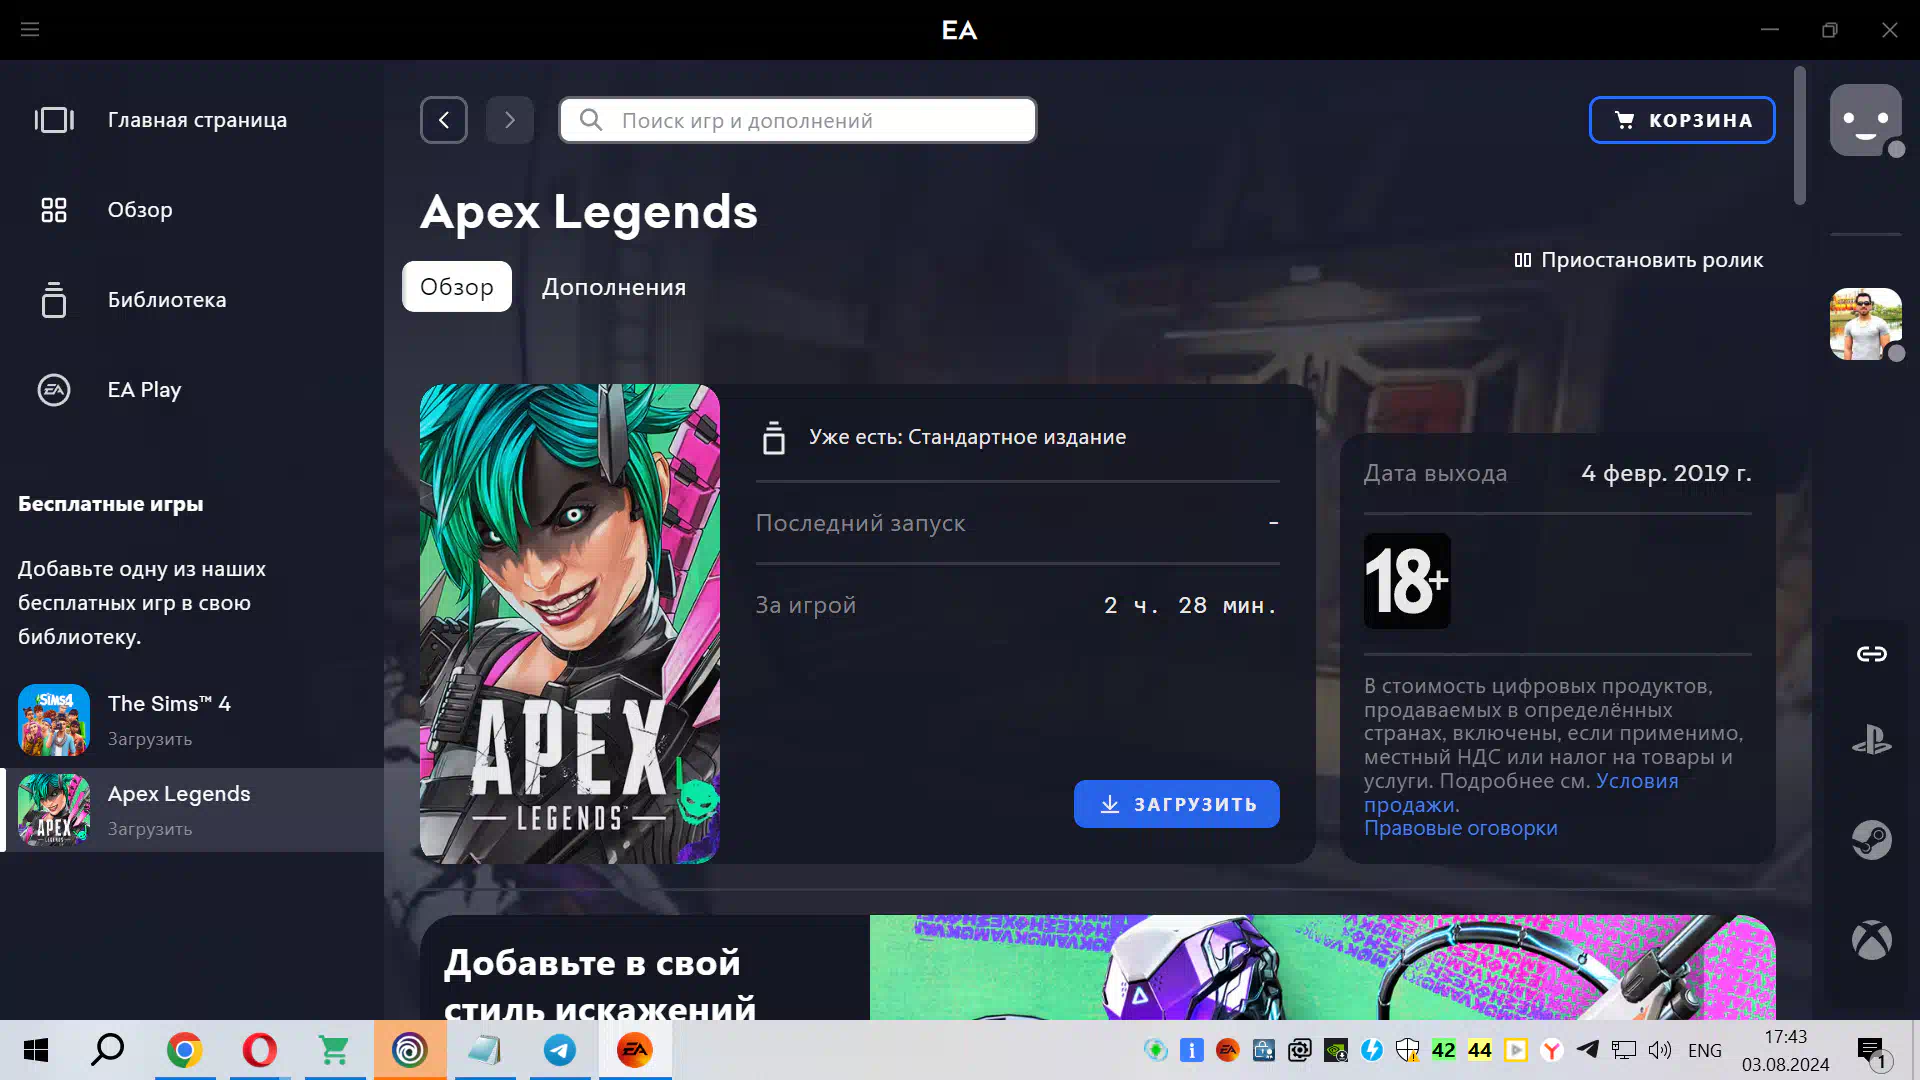Click the Загрузить download button
The image size is (1920, 1080).
1177,804
